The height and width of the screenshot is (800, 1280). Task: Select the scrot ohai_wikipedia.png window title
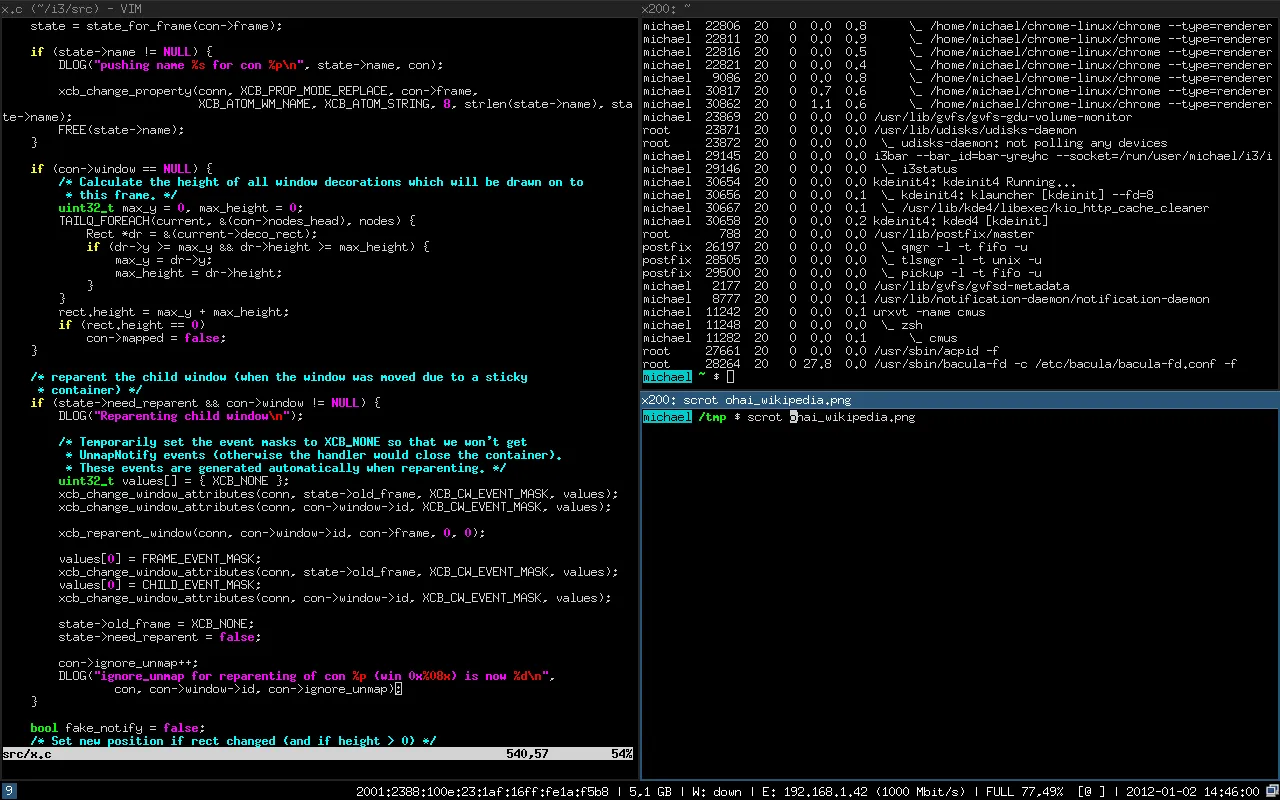(745, 399)
